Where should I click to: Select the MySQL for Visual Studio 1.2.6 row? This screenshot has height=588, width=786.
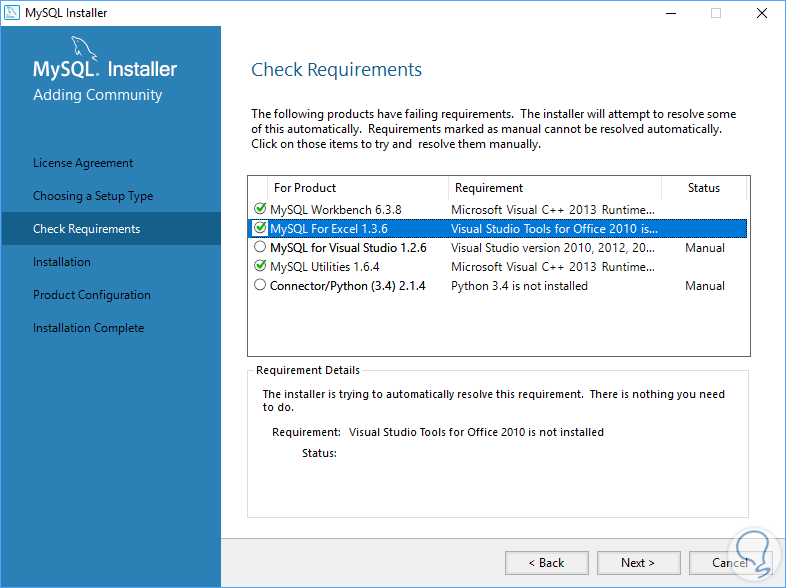pyautogui.click(x=497, y=248)
